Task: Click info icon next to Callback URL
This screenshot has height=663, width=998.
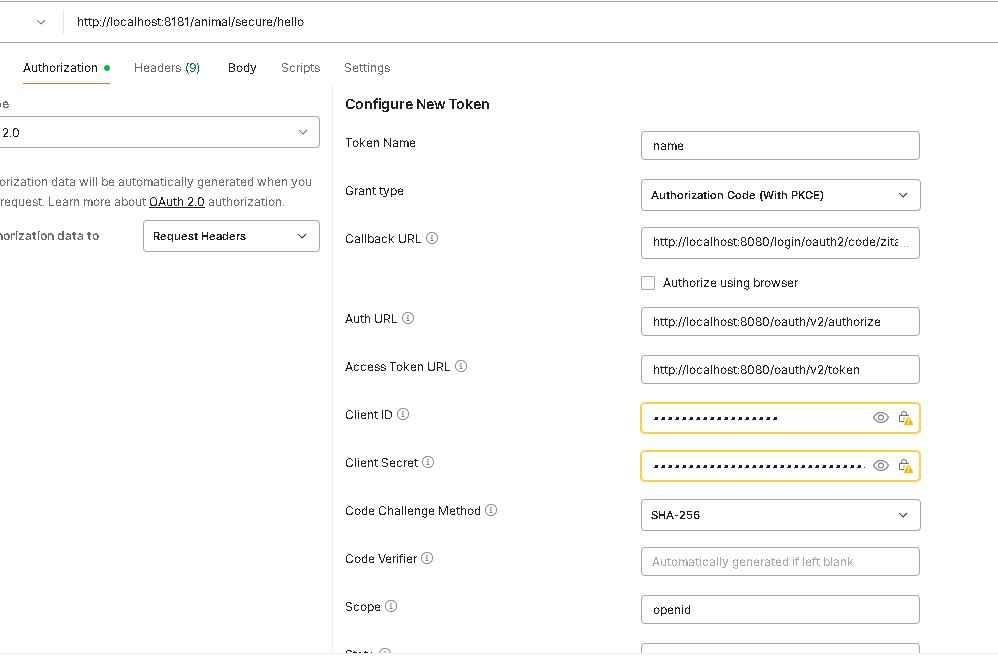Action: (432, 239)
